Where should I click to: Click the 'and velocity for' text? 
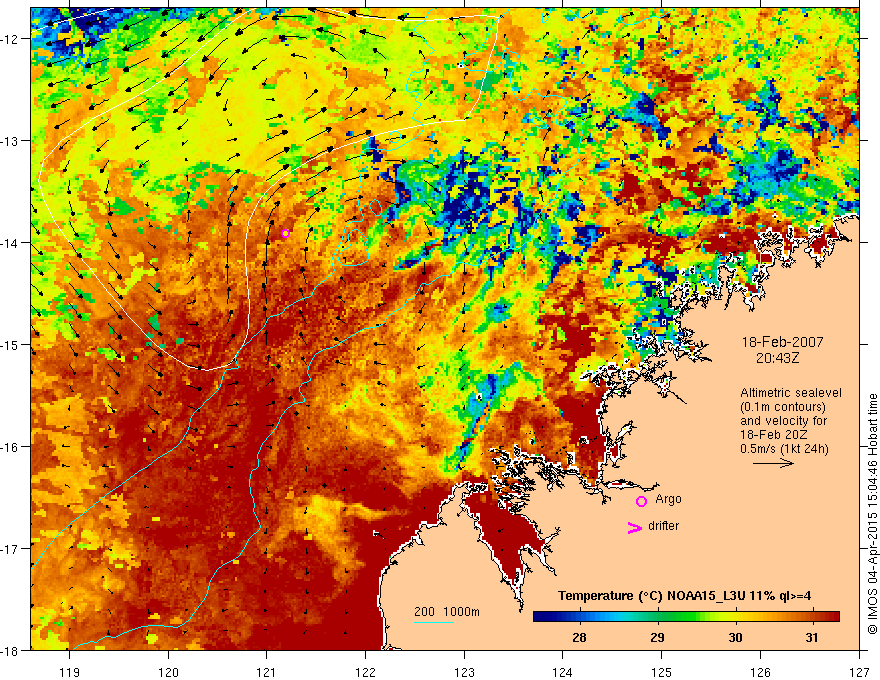(x=783, y=421)
